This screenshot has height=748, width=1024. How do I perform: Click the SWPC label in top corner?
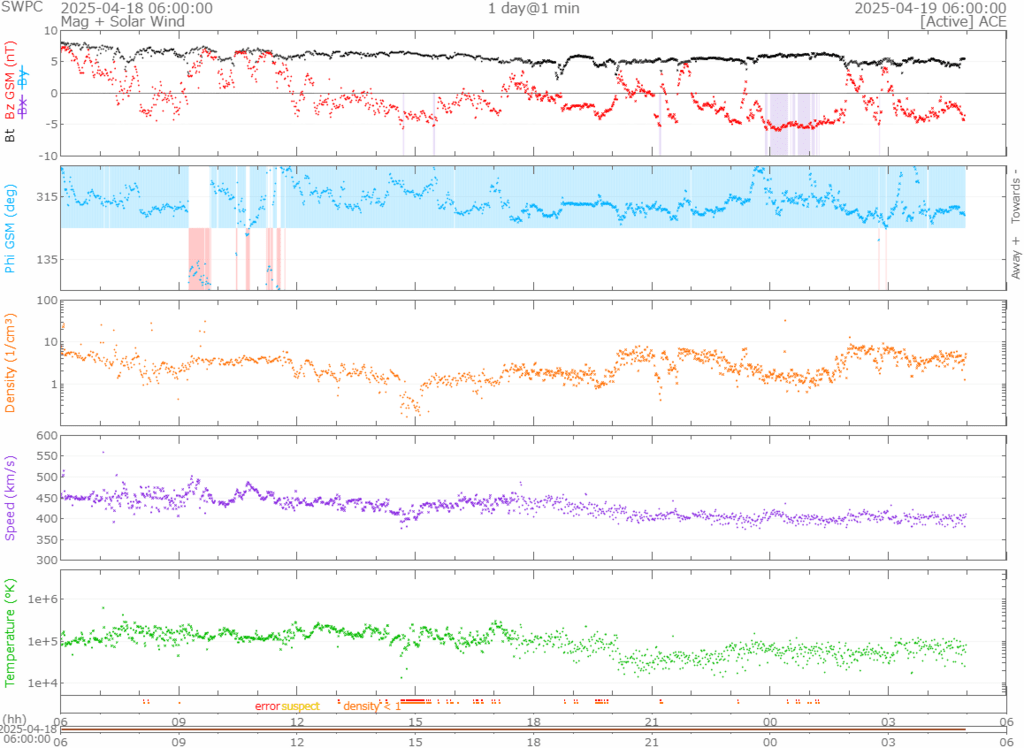[22, 8]
